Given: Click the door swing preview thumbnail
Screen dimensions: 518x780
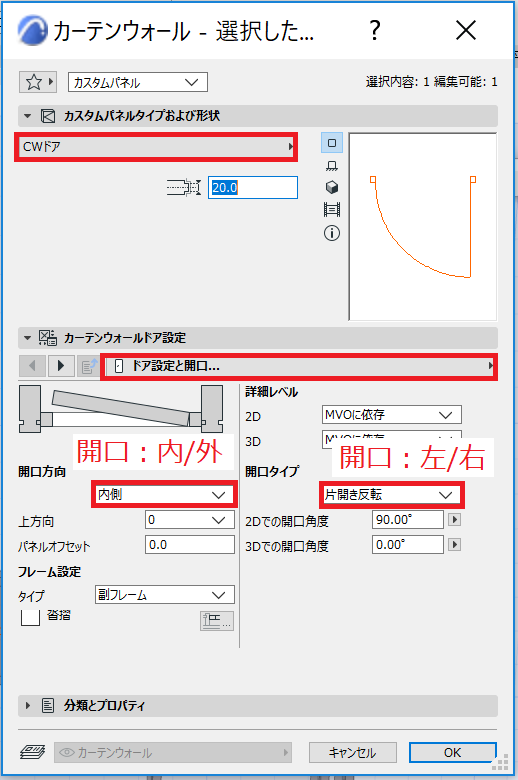Looking at the screenshot, I should [423, 227].
